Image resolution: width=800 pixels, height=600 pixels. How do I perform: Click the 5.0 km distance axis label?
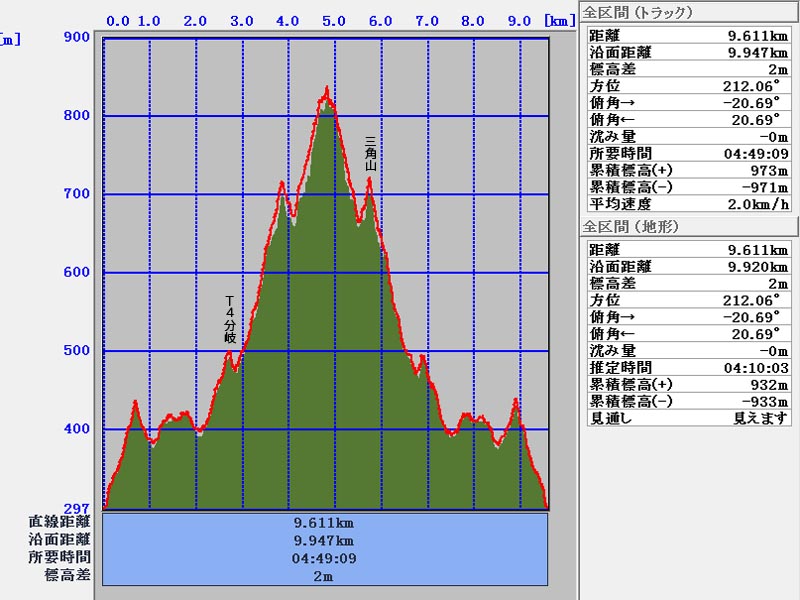coord(334,20)
